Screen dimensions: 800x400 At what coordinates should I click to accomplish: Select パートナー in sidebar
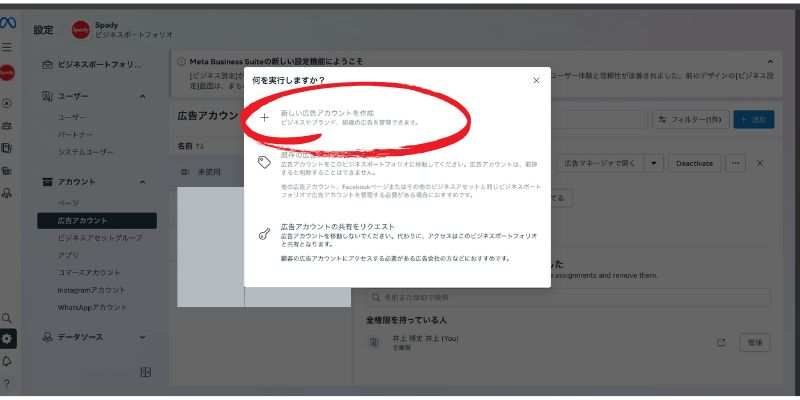click(75, 135)
